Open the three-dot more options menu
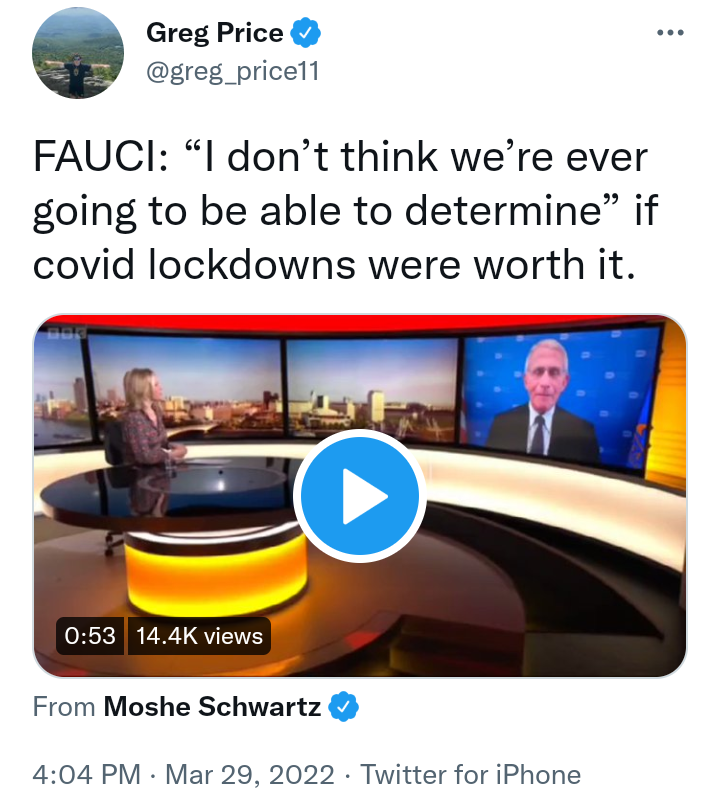 (x=670, y=33)
